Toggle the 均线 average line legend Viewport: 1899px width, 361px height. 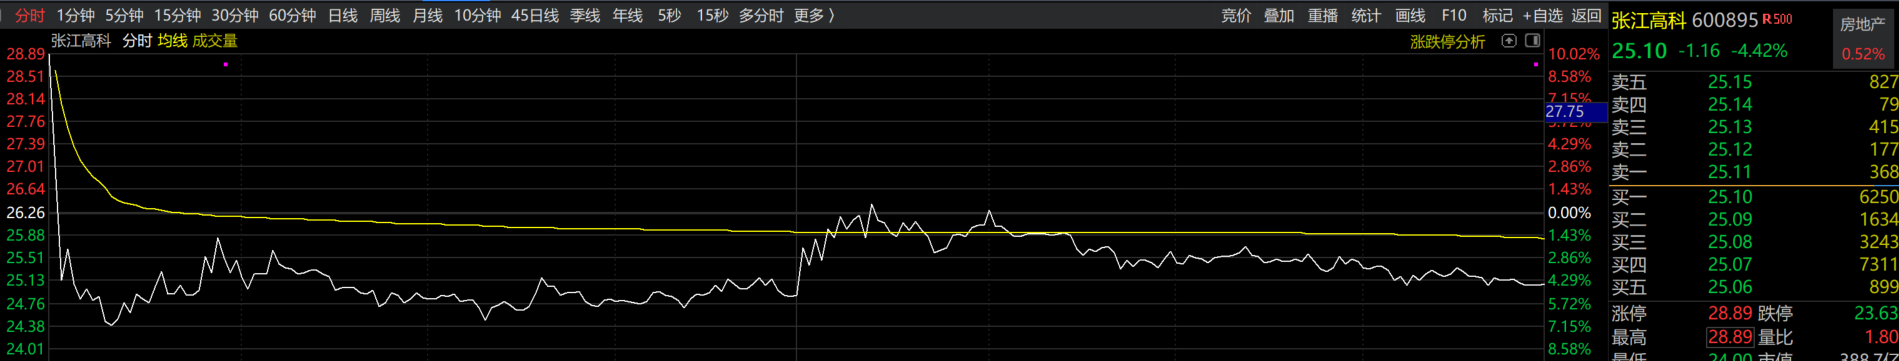pos(172,41)
